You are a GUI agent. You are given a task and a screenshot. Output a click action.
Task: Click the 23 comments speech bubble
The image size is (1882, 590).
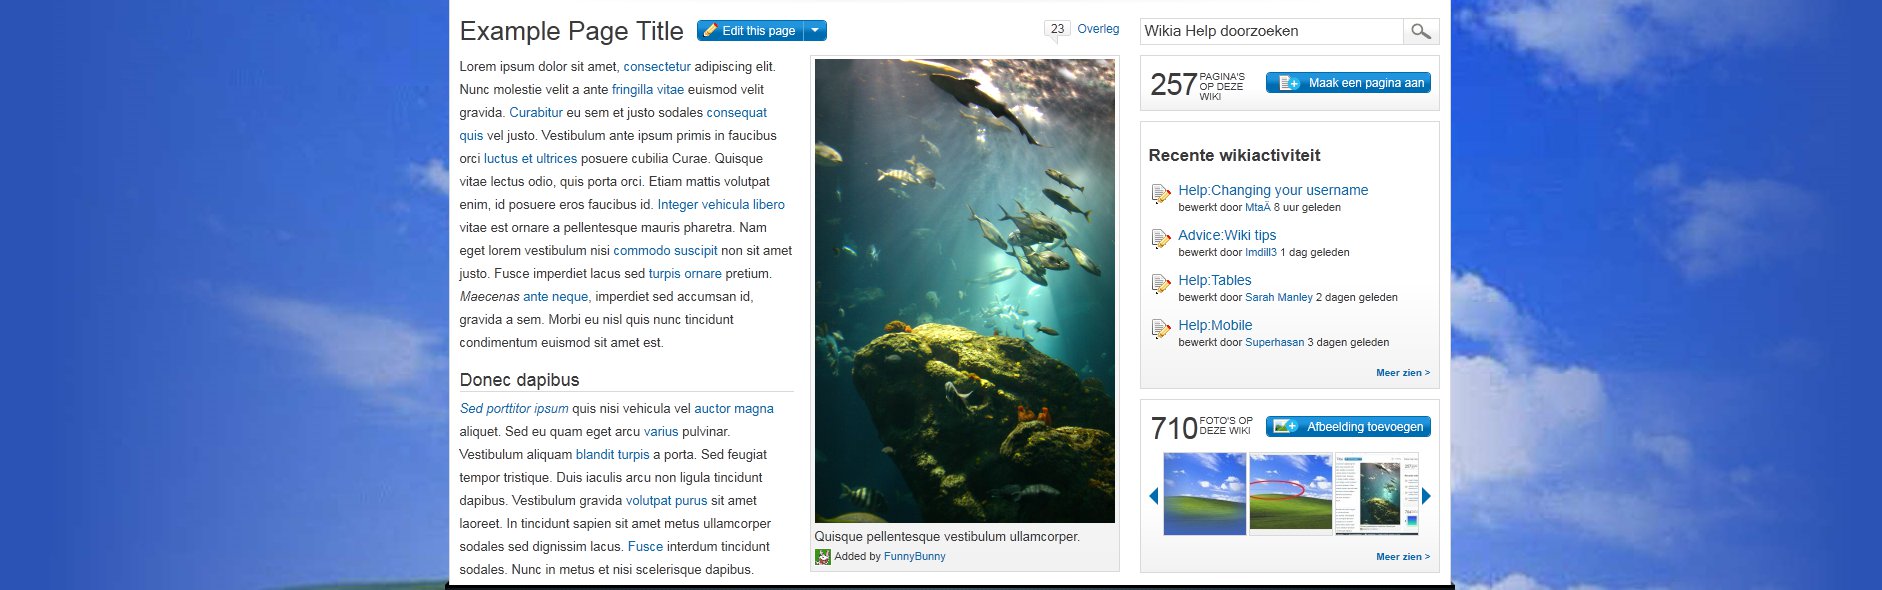(1057, 30)
